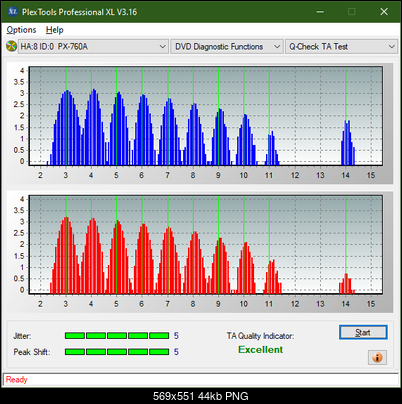Expand the DVD Diagnostic Functions dropdown
This screenshot has height=404, width=402.
(x=227, y=47)
